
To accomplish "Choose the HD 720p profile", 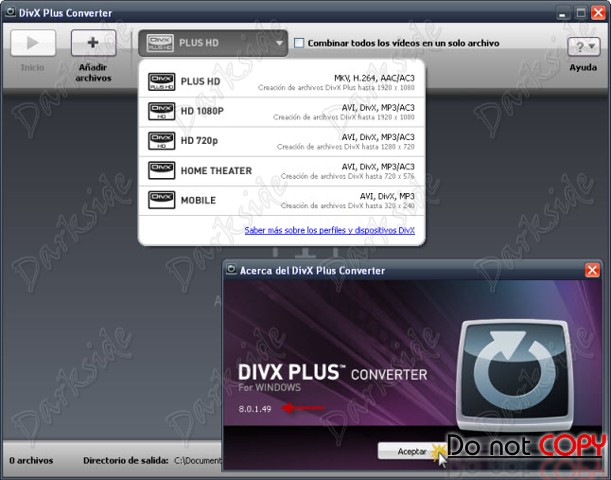I will (281, 141).
